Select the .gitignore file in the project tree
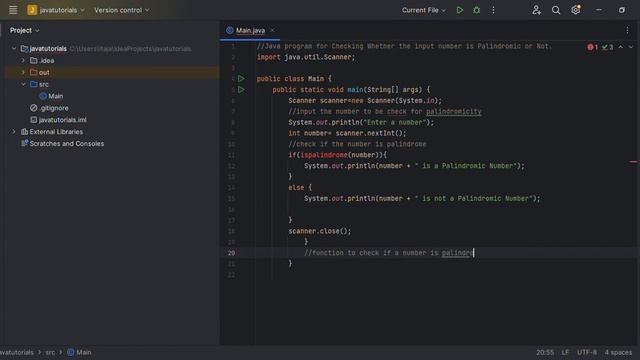 point(49,108)
